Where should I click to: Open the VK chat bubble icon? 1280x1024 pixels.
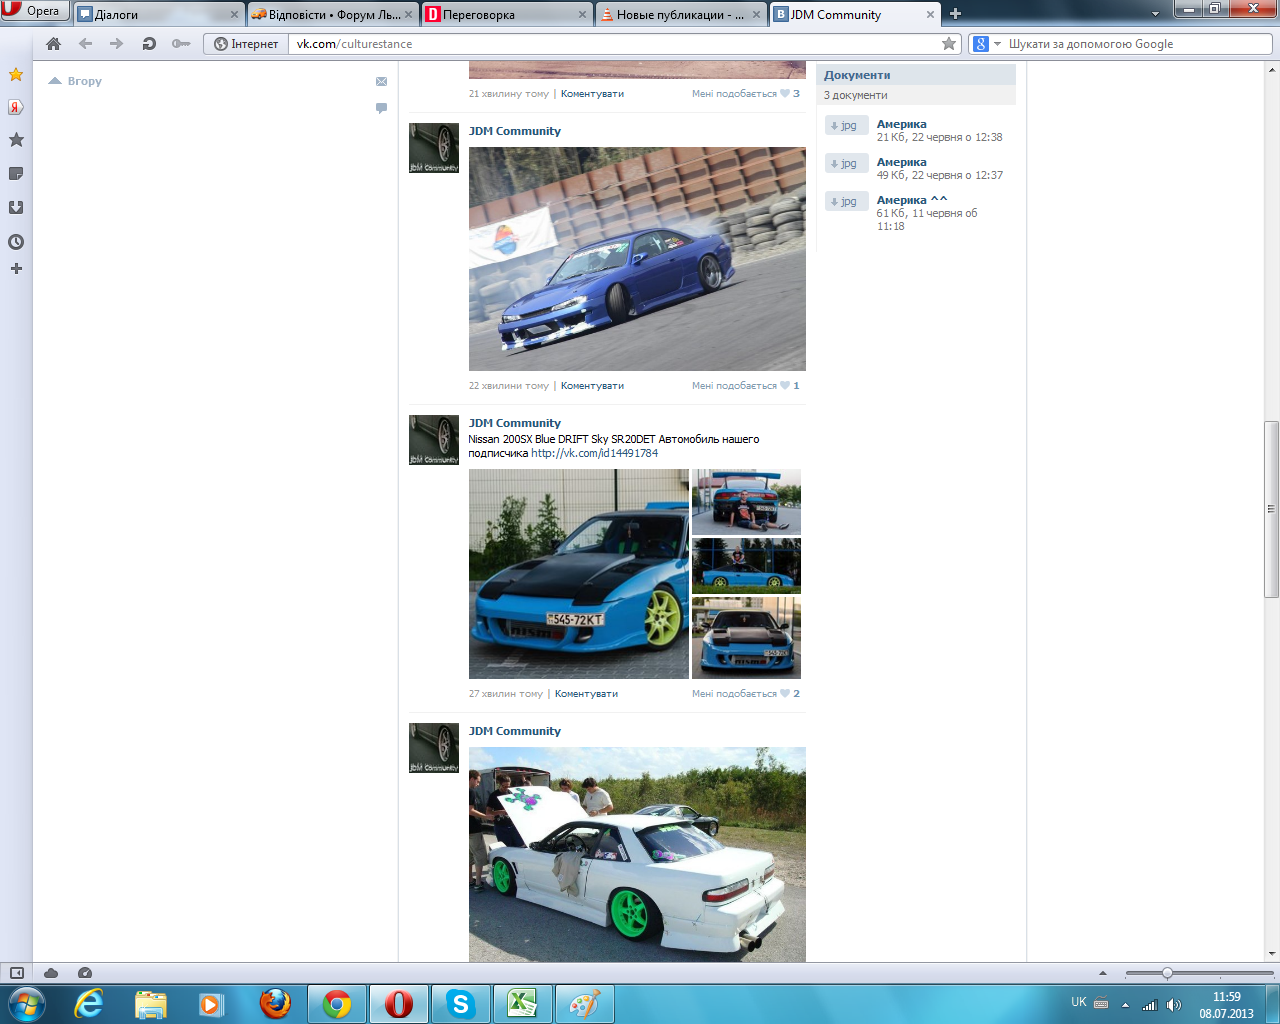pos(381,108)
